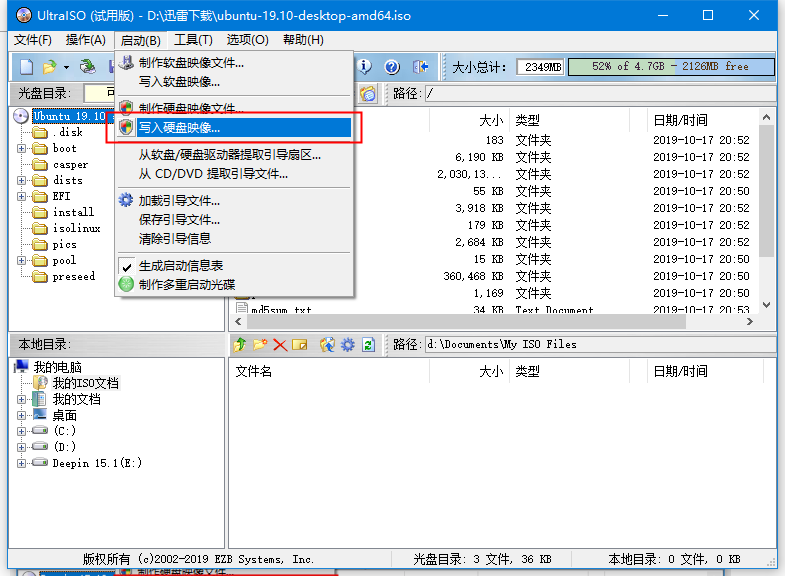The width and height of the screenshot is (785, 576).
Task: Select 写入软盘映像 menu entry
Action: [234, 82]
